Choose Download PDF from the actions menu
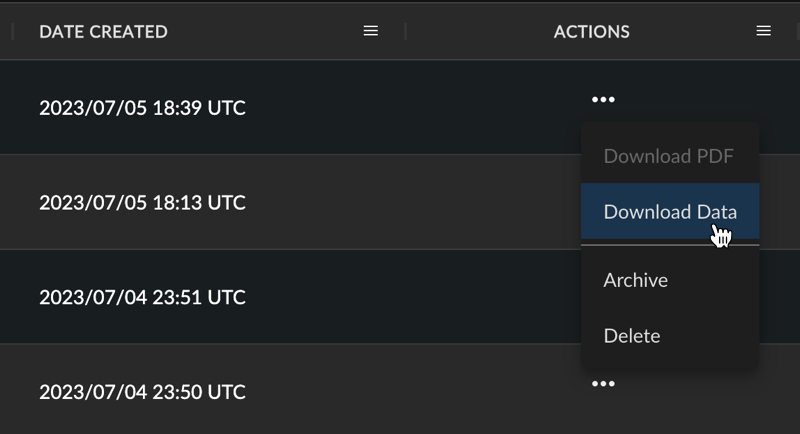 click(670, 156)
